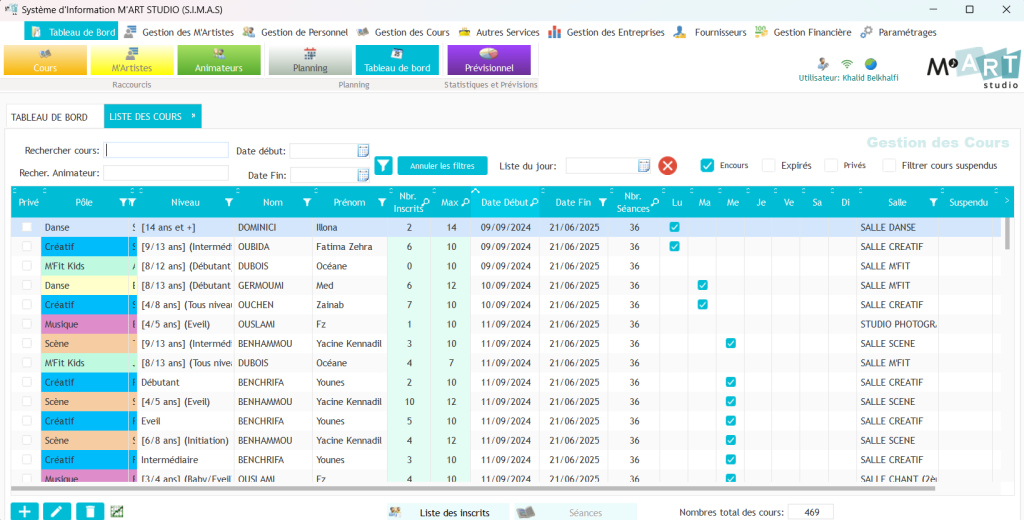The height and width of the screenshot is (520, 1024).
Task: Open calendar picker for Date Fin
Action: [364, 175]
